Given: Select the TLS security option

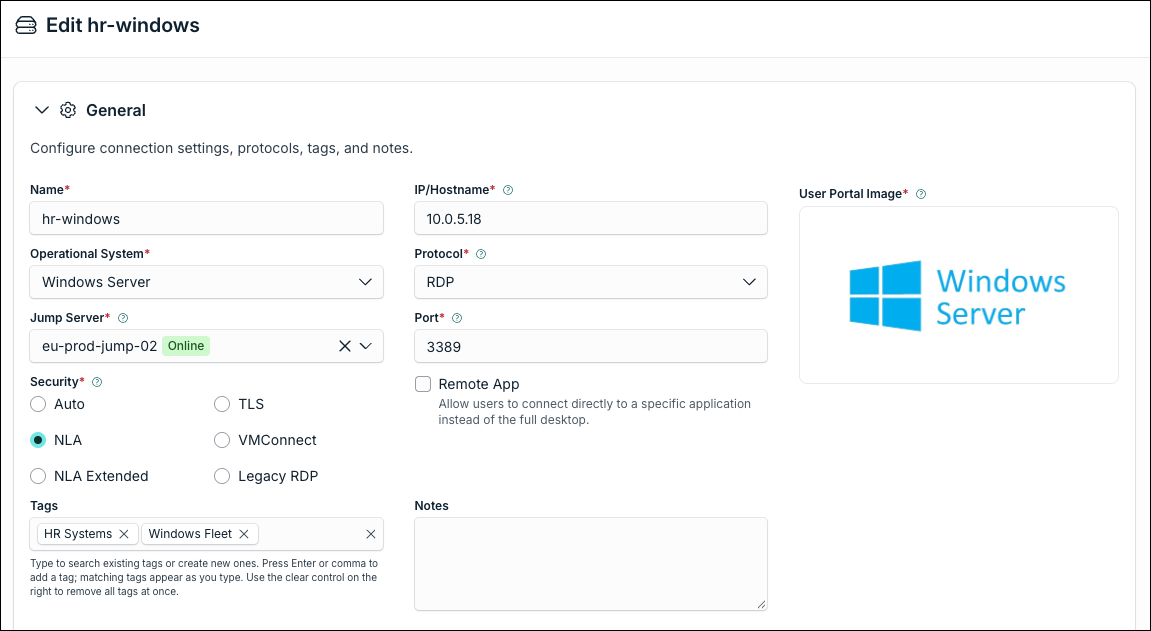Looking at the screenshot, I should click(222, 404).
